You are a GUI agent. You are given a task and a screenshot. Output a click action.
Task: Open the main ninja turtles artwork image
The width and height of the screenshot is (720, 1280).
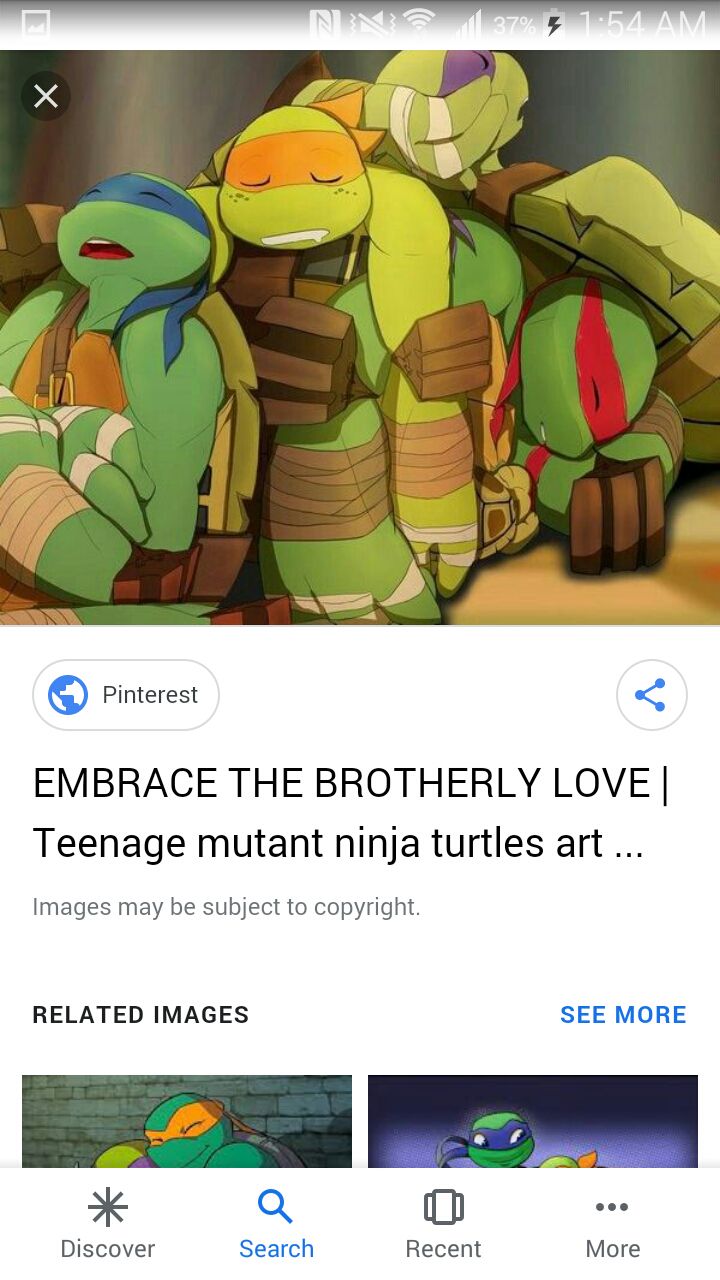360,337
